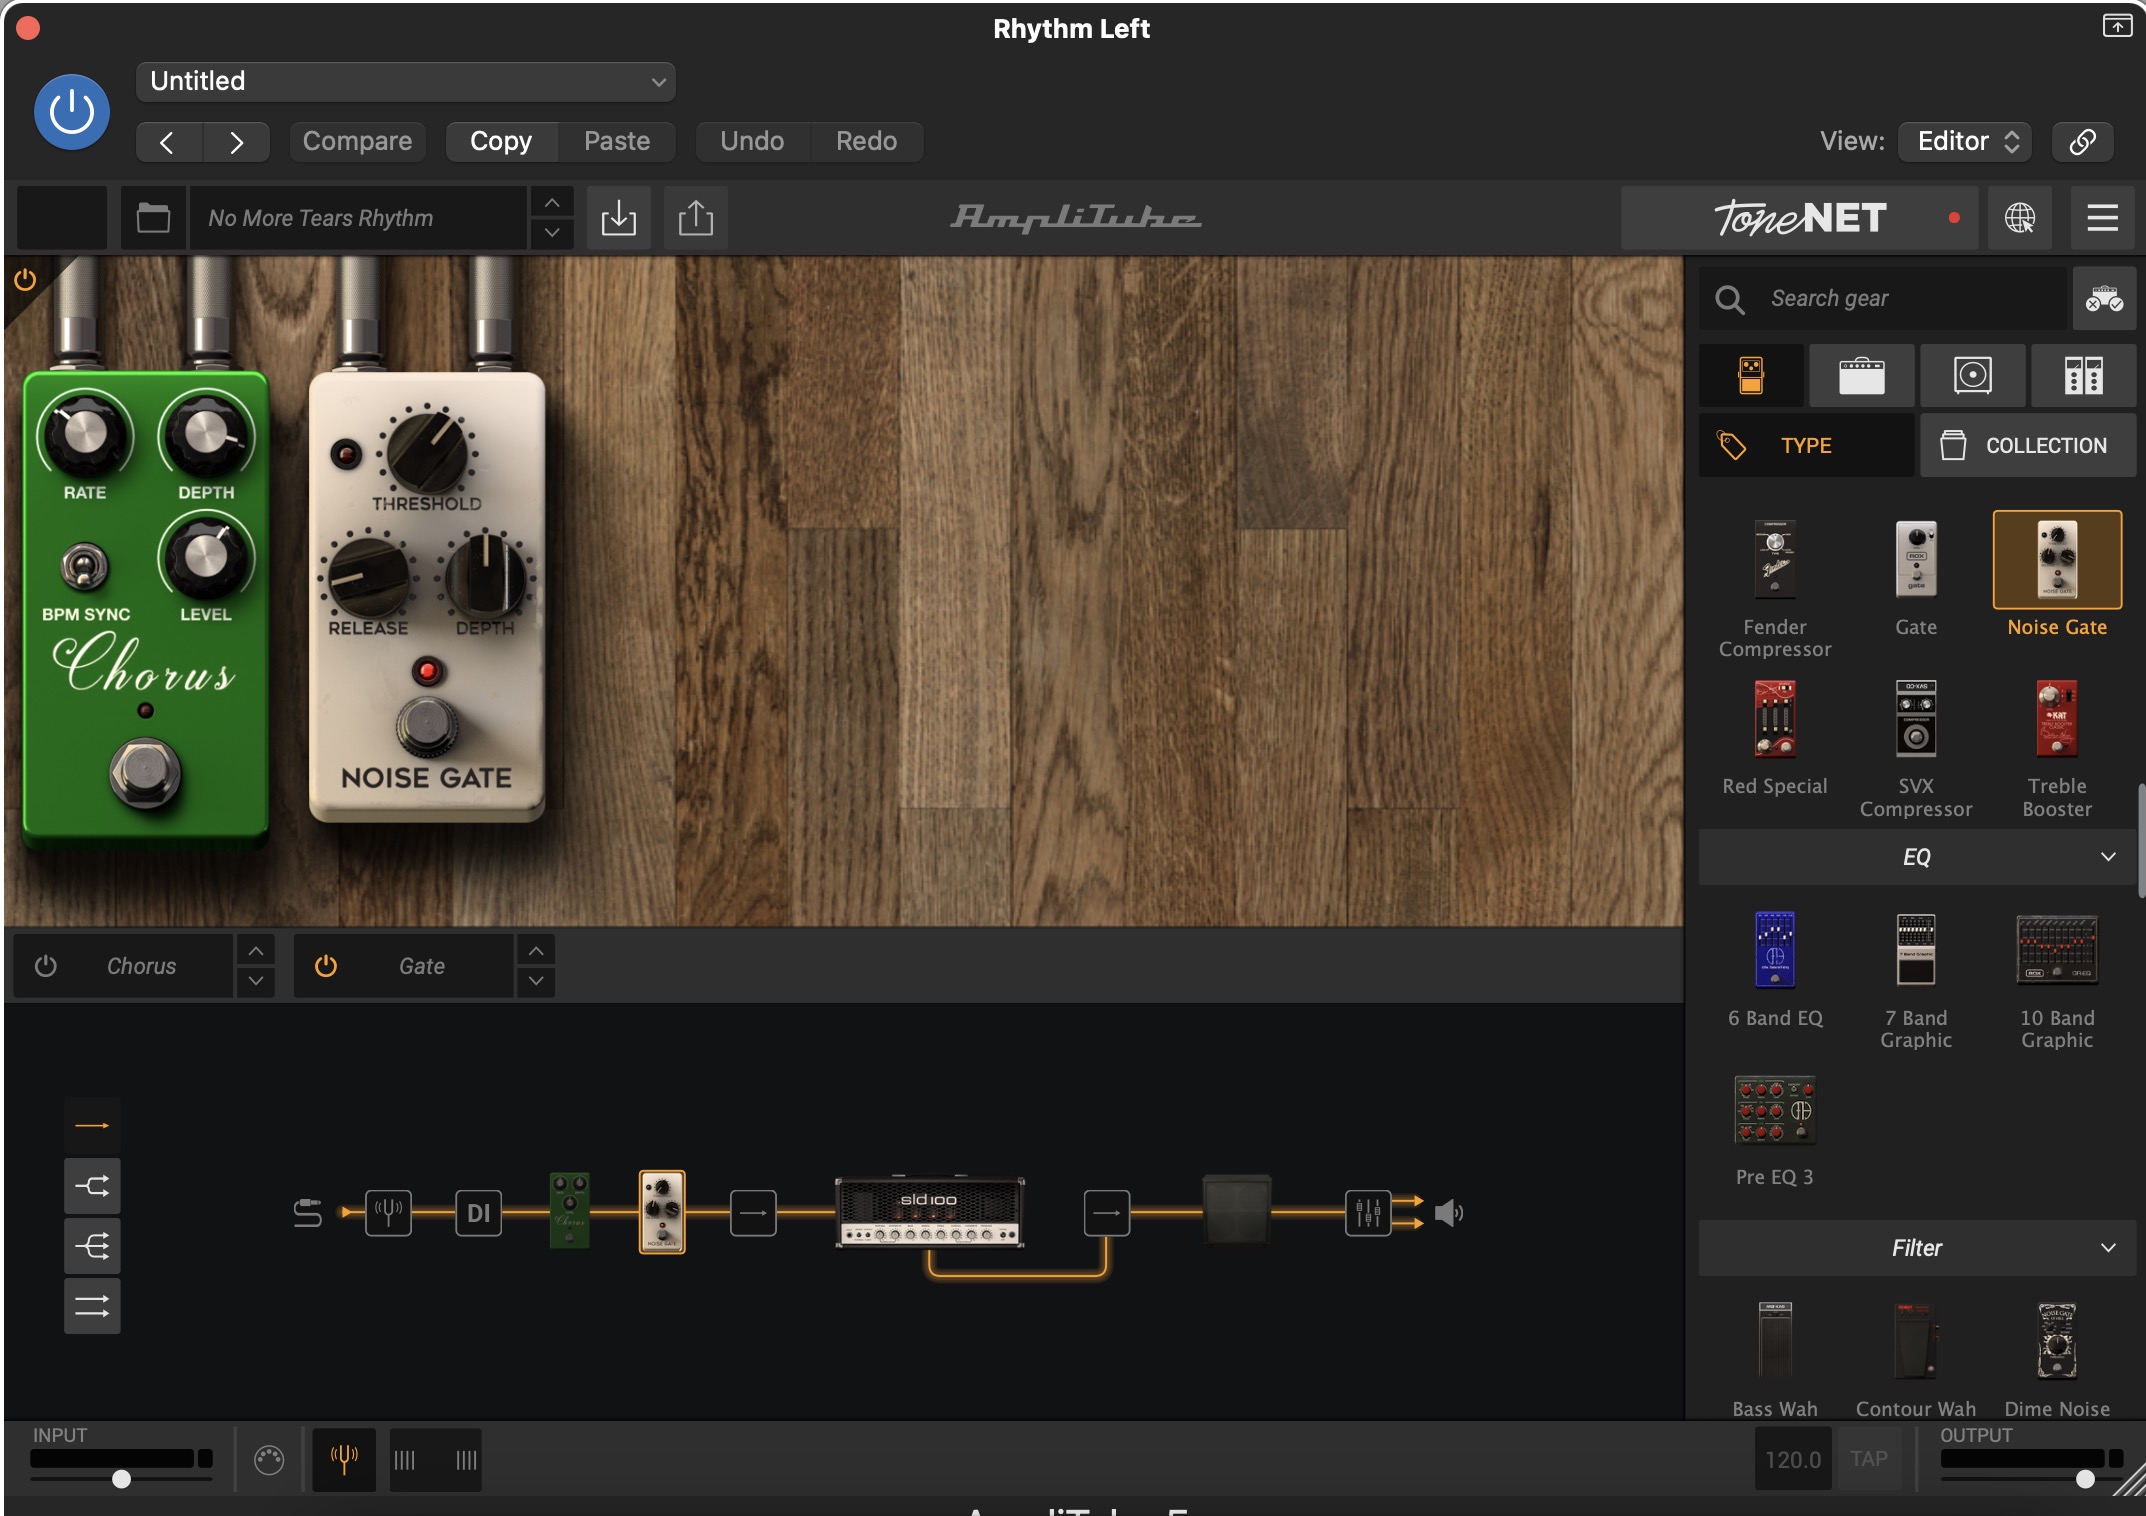The width and height of the screenshot is (2146, 1516).
Task: Select the rack effects gear tab
Action: click(x=2084, y=376)
